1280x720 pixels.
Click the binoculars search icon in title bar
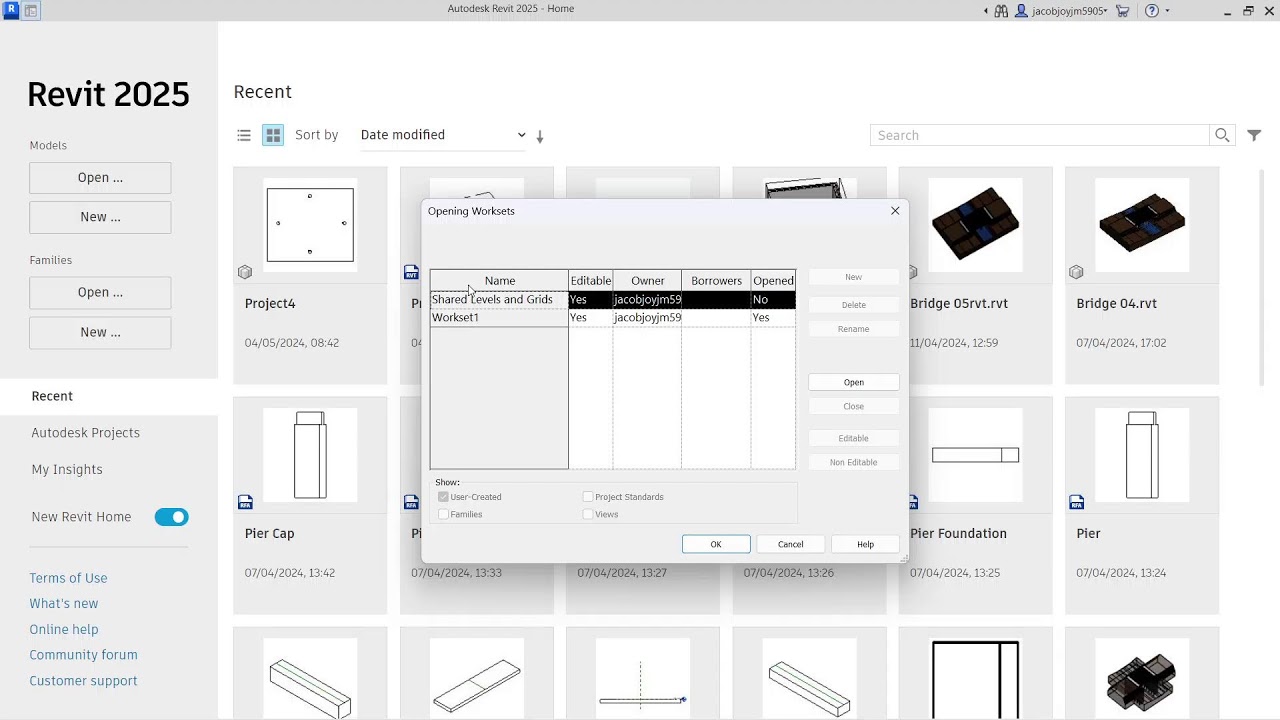pyautogui.click(x=1001, y=11)
